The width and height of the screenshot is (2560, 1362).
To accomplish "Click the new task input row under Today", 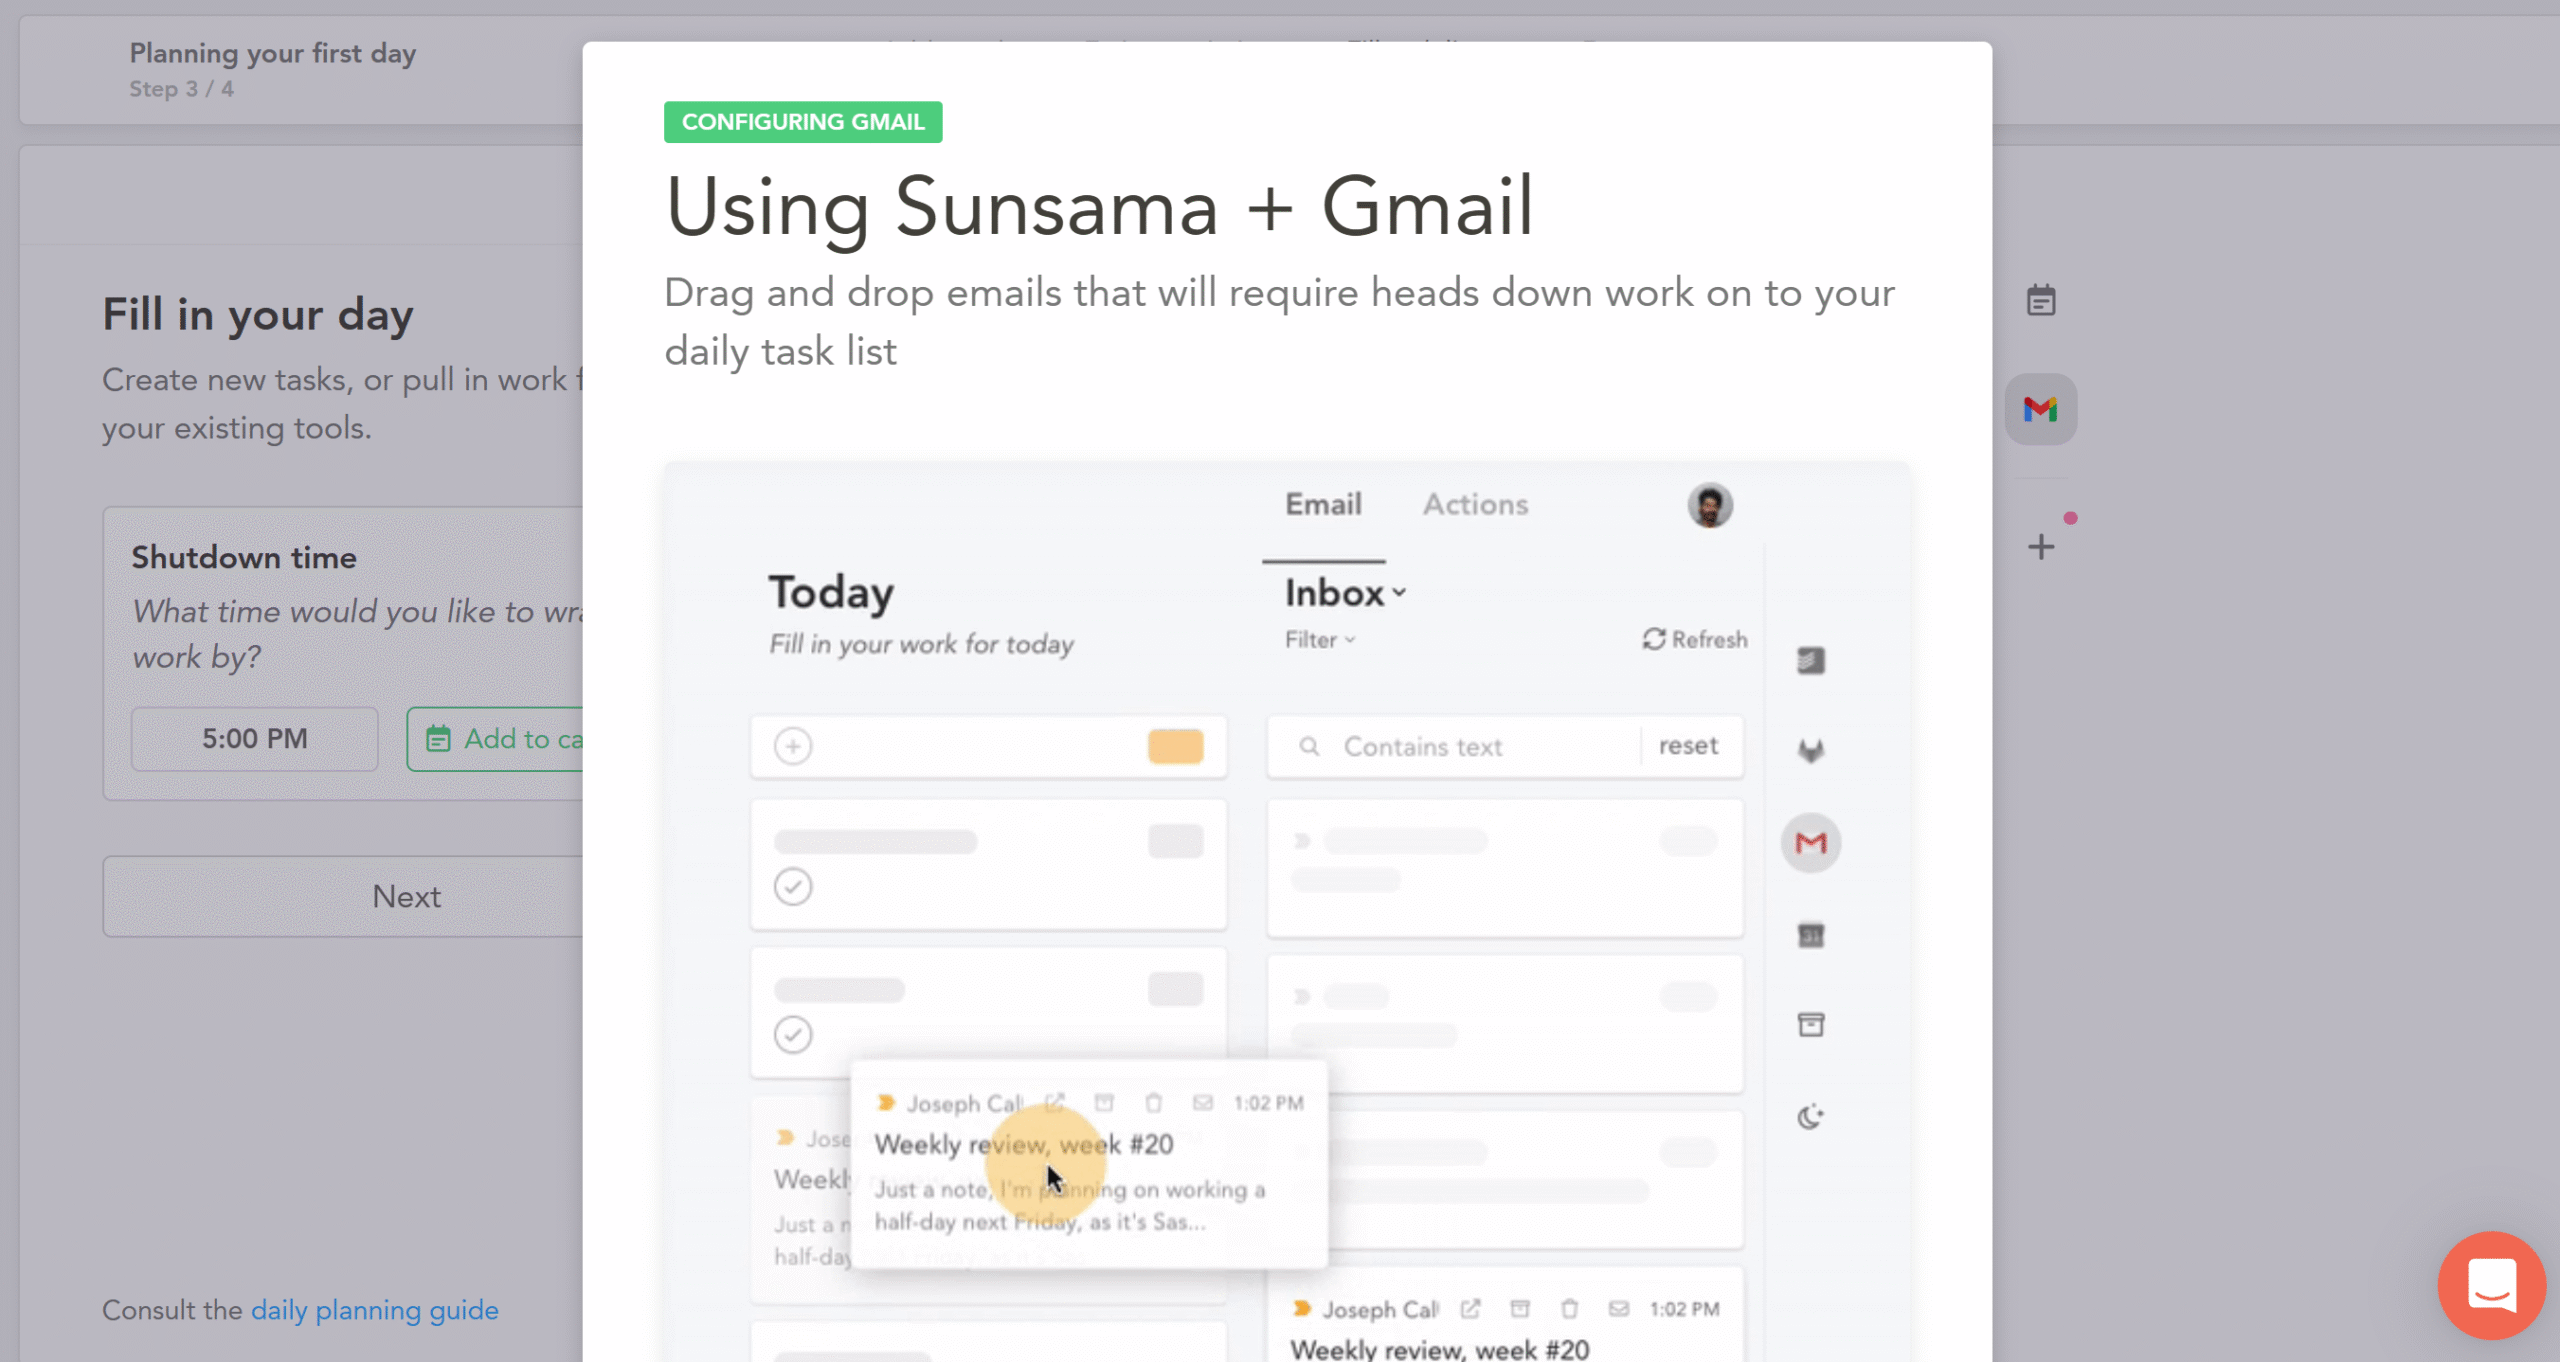I will point(989,746).
